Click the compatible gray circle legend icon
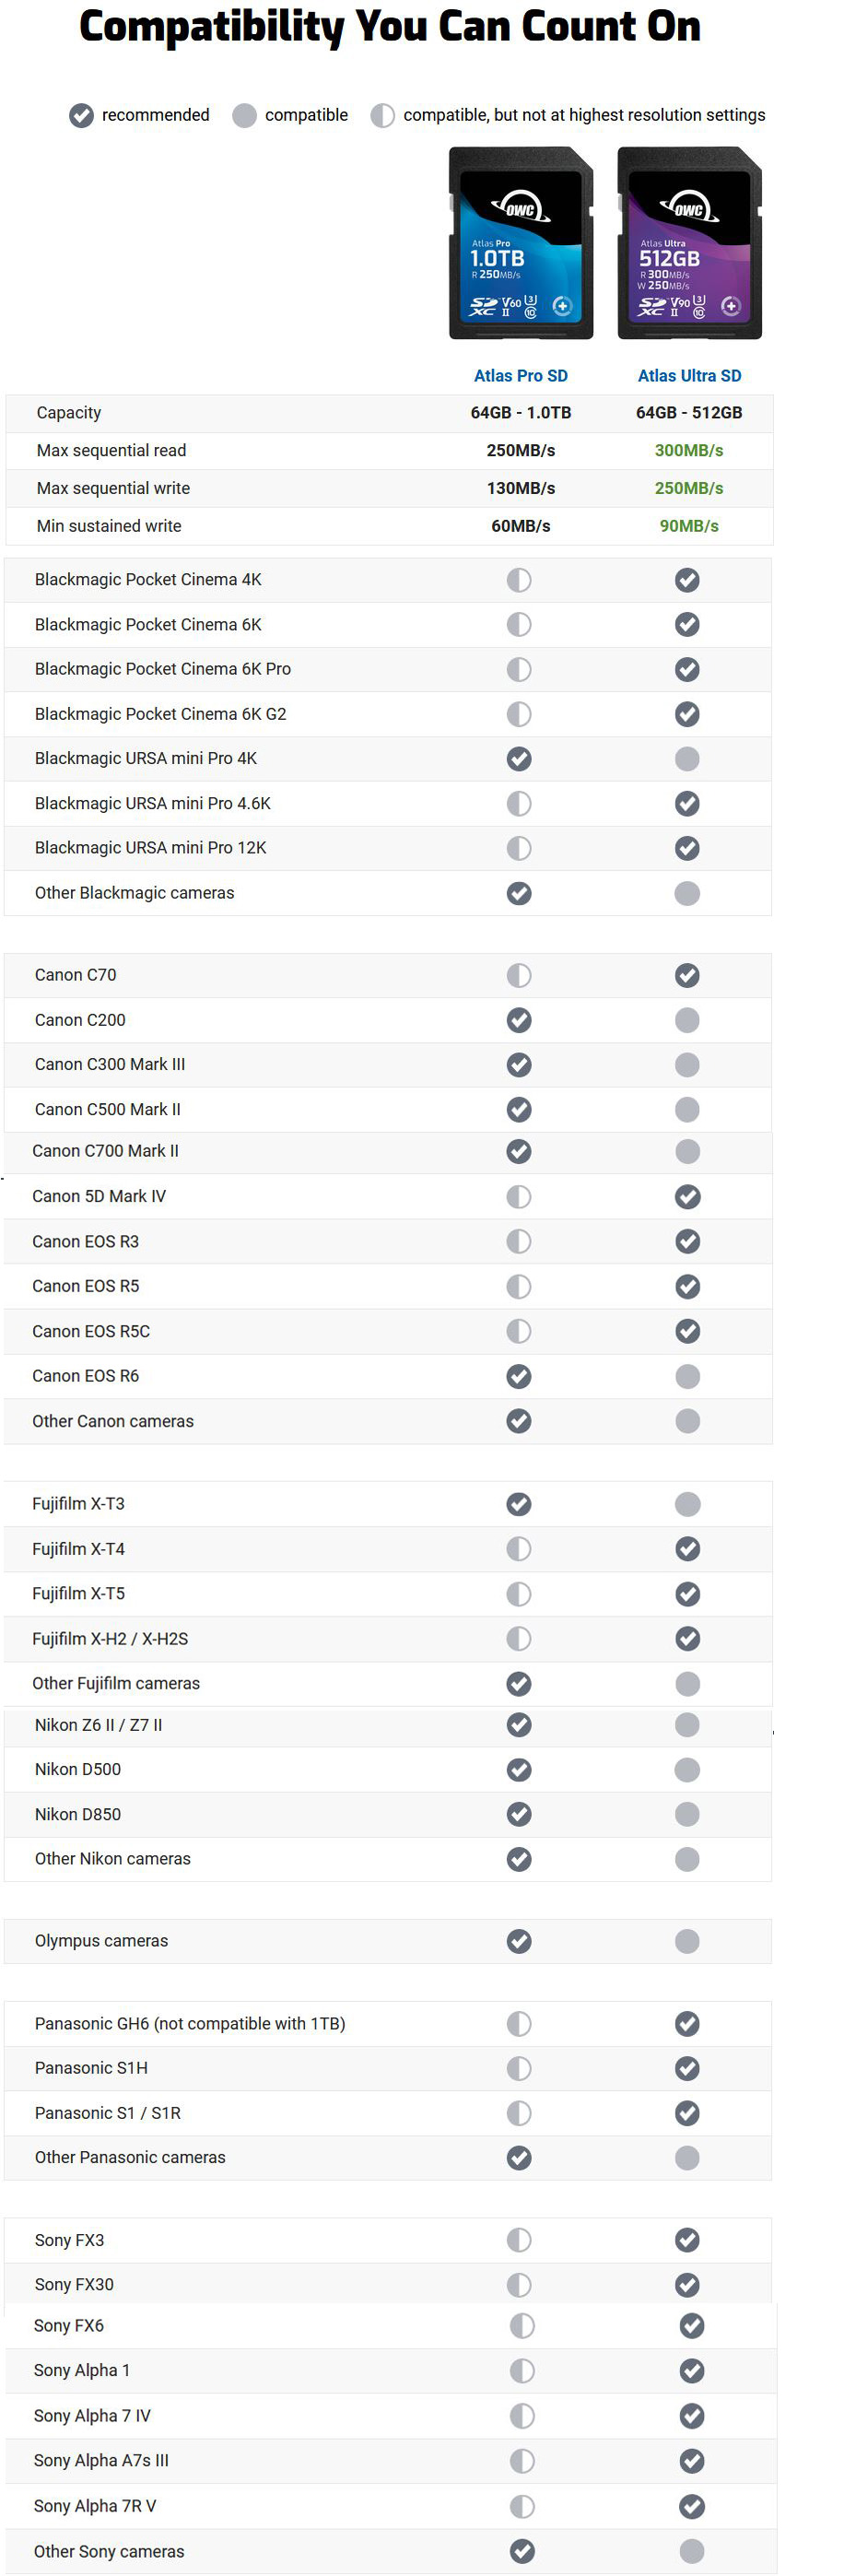This screenshot has height=2576, width=844. pyautogui.click(x=244, y=116)
